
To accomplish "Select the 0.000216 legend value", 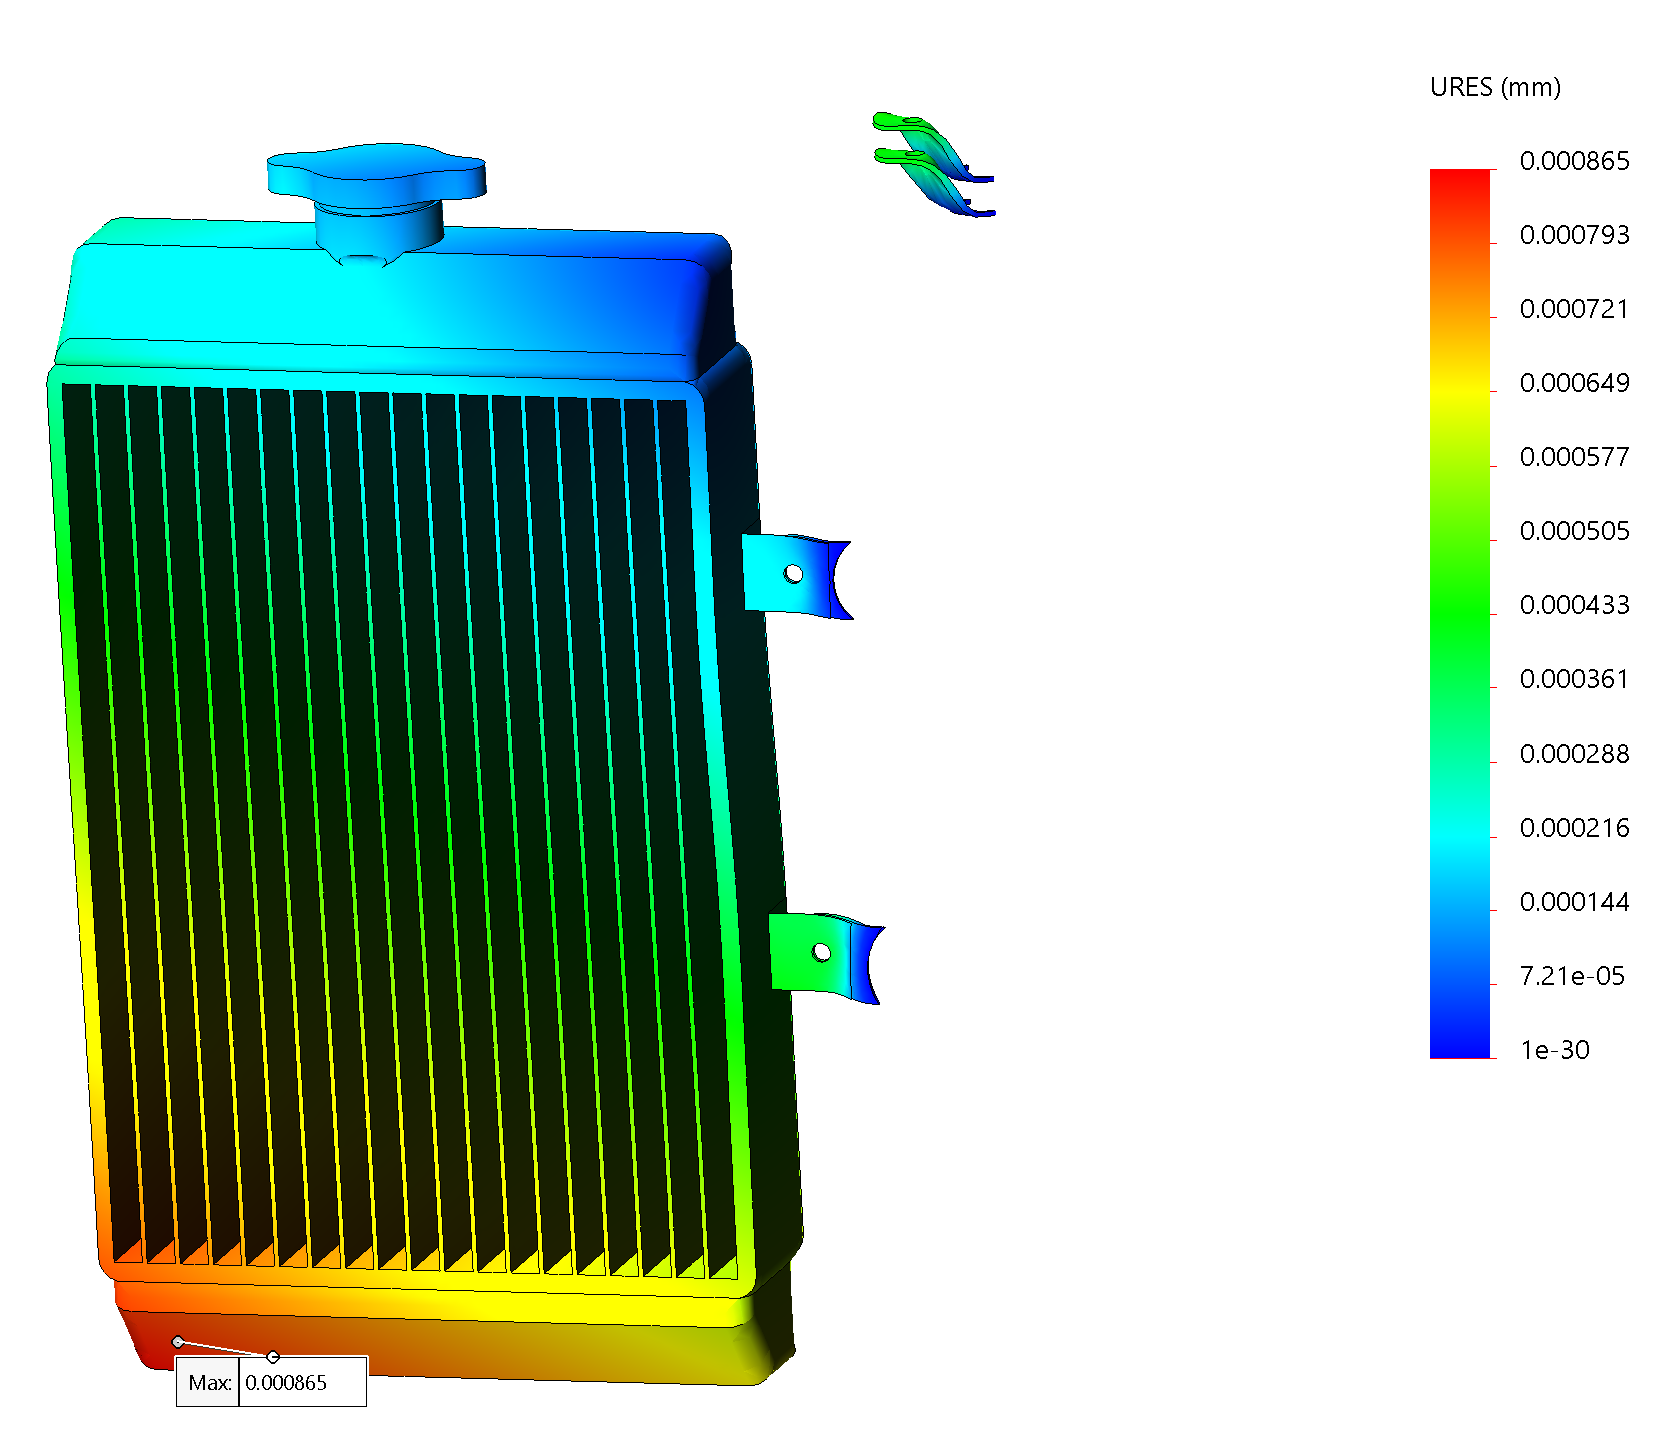I will (1574, 828).
